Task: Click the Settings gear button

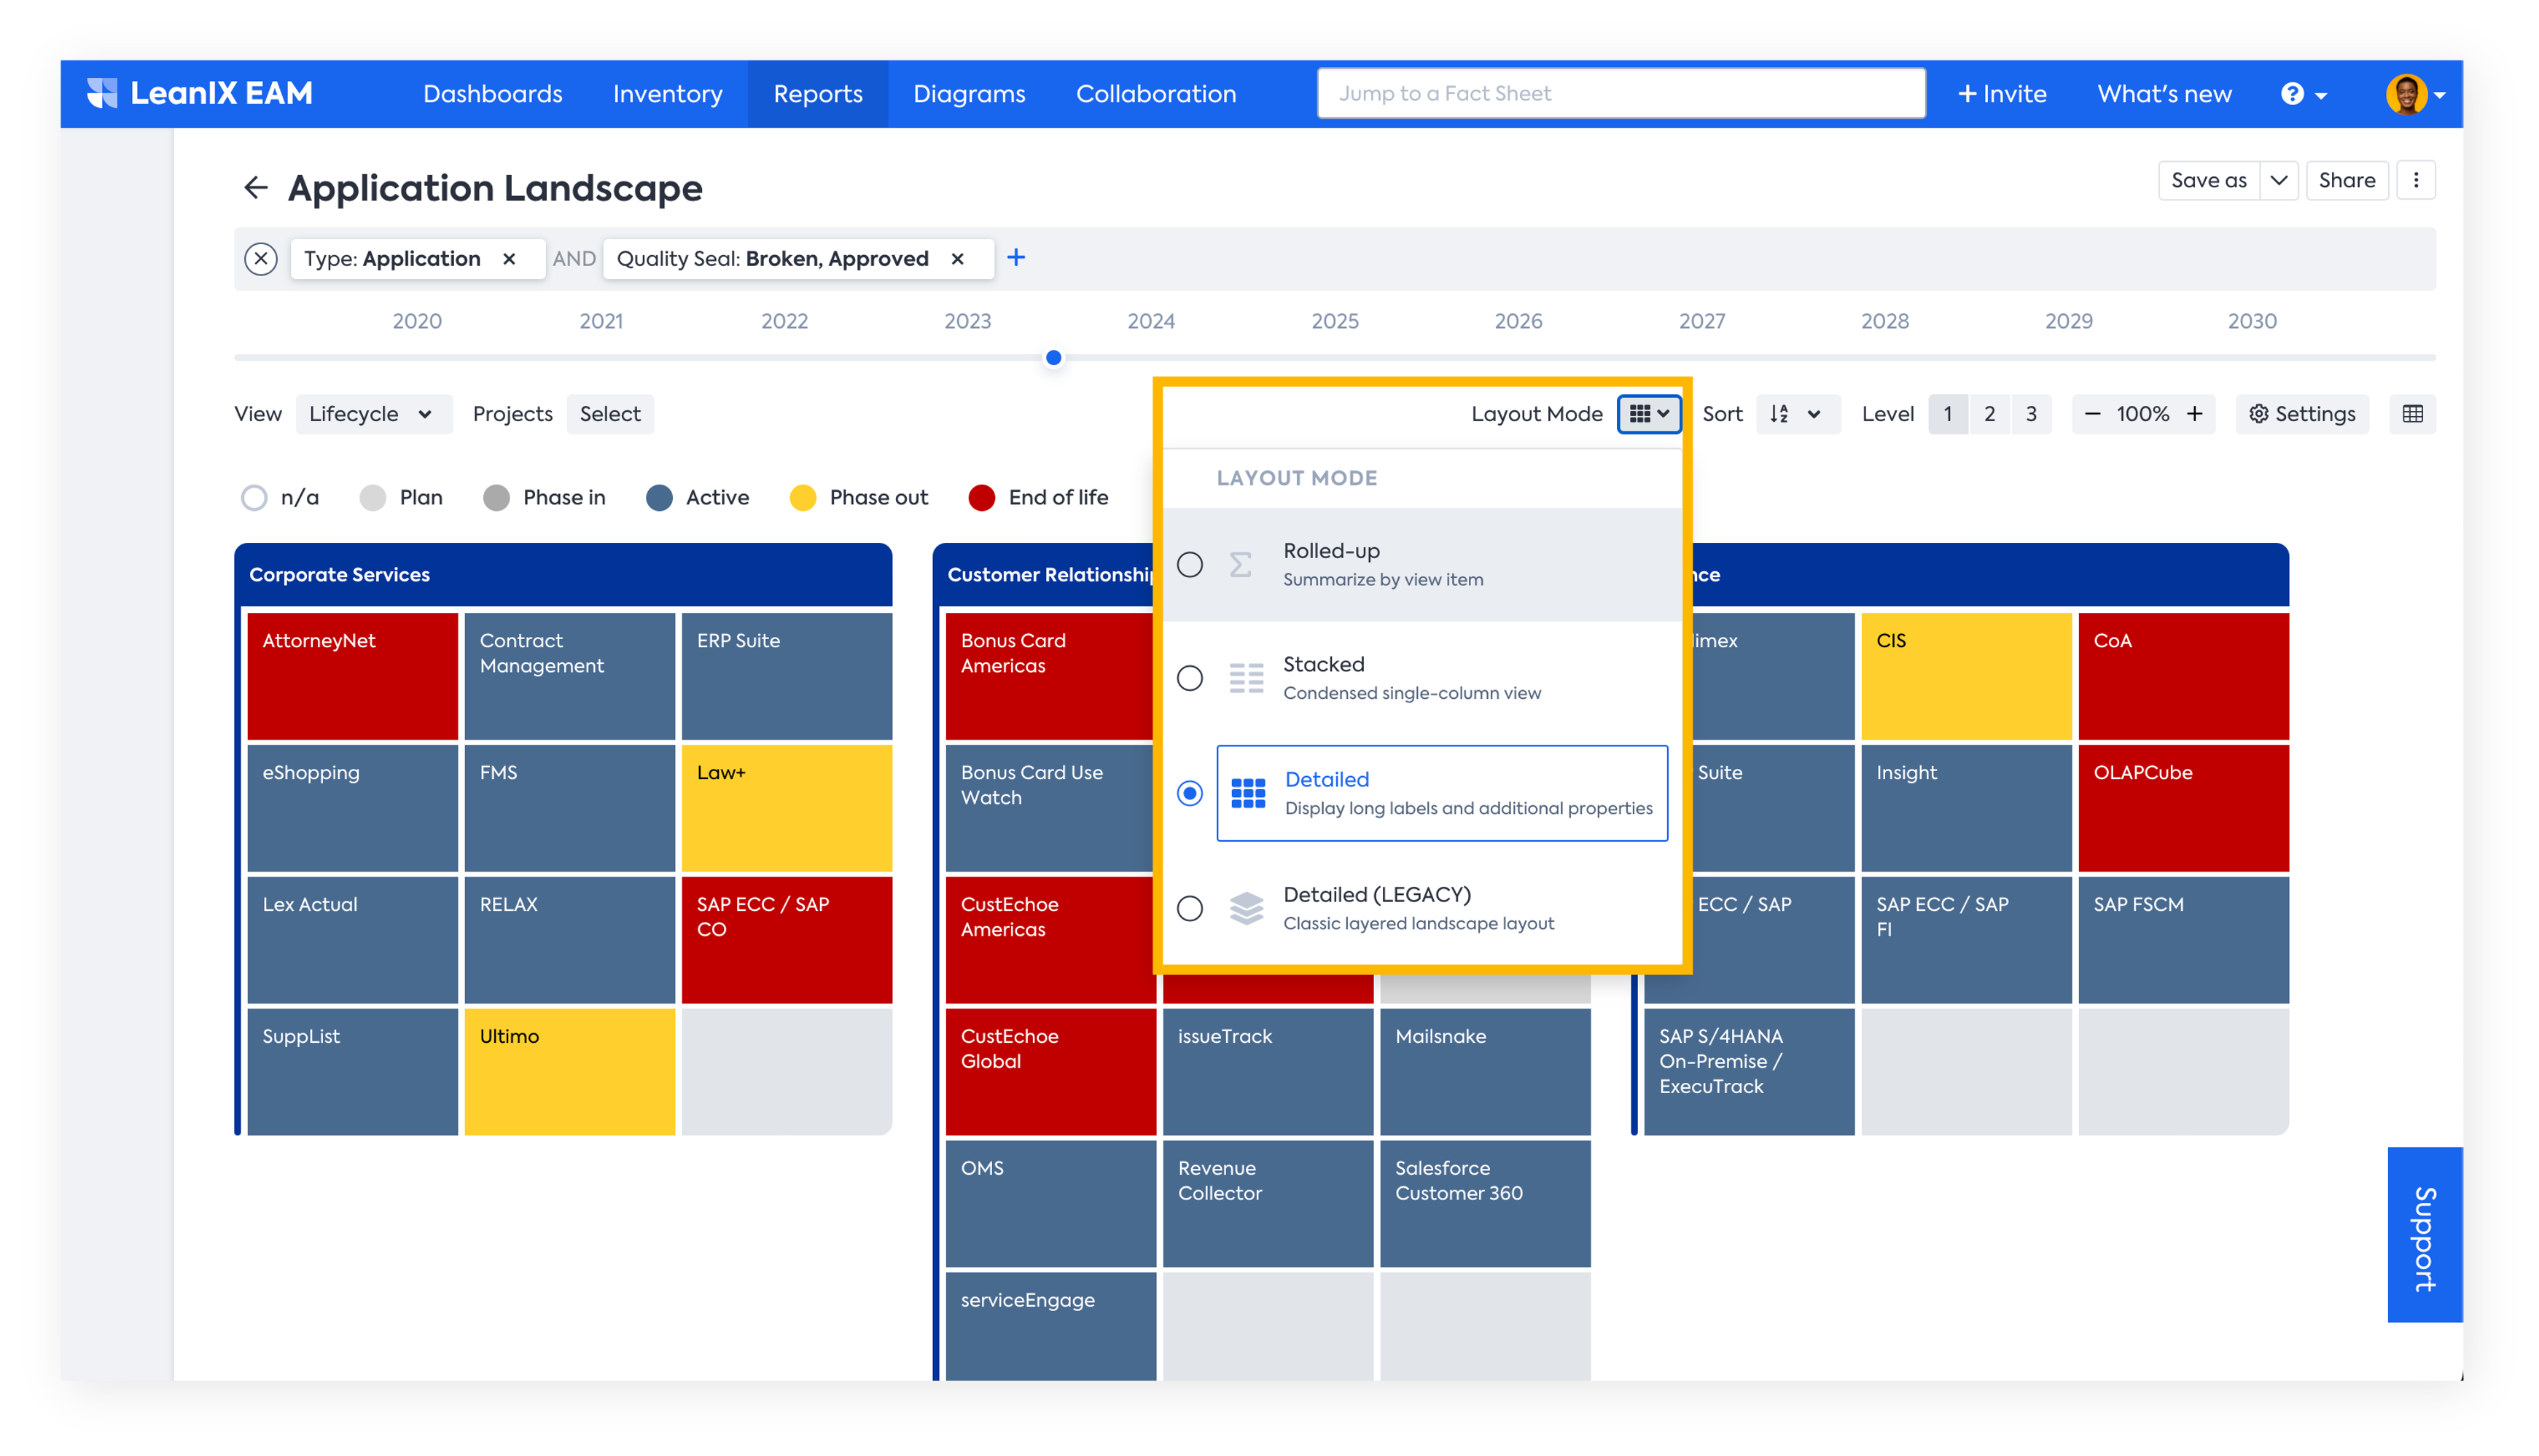Action: tap(2301, 414)
